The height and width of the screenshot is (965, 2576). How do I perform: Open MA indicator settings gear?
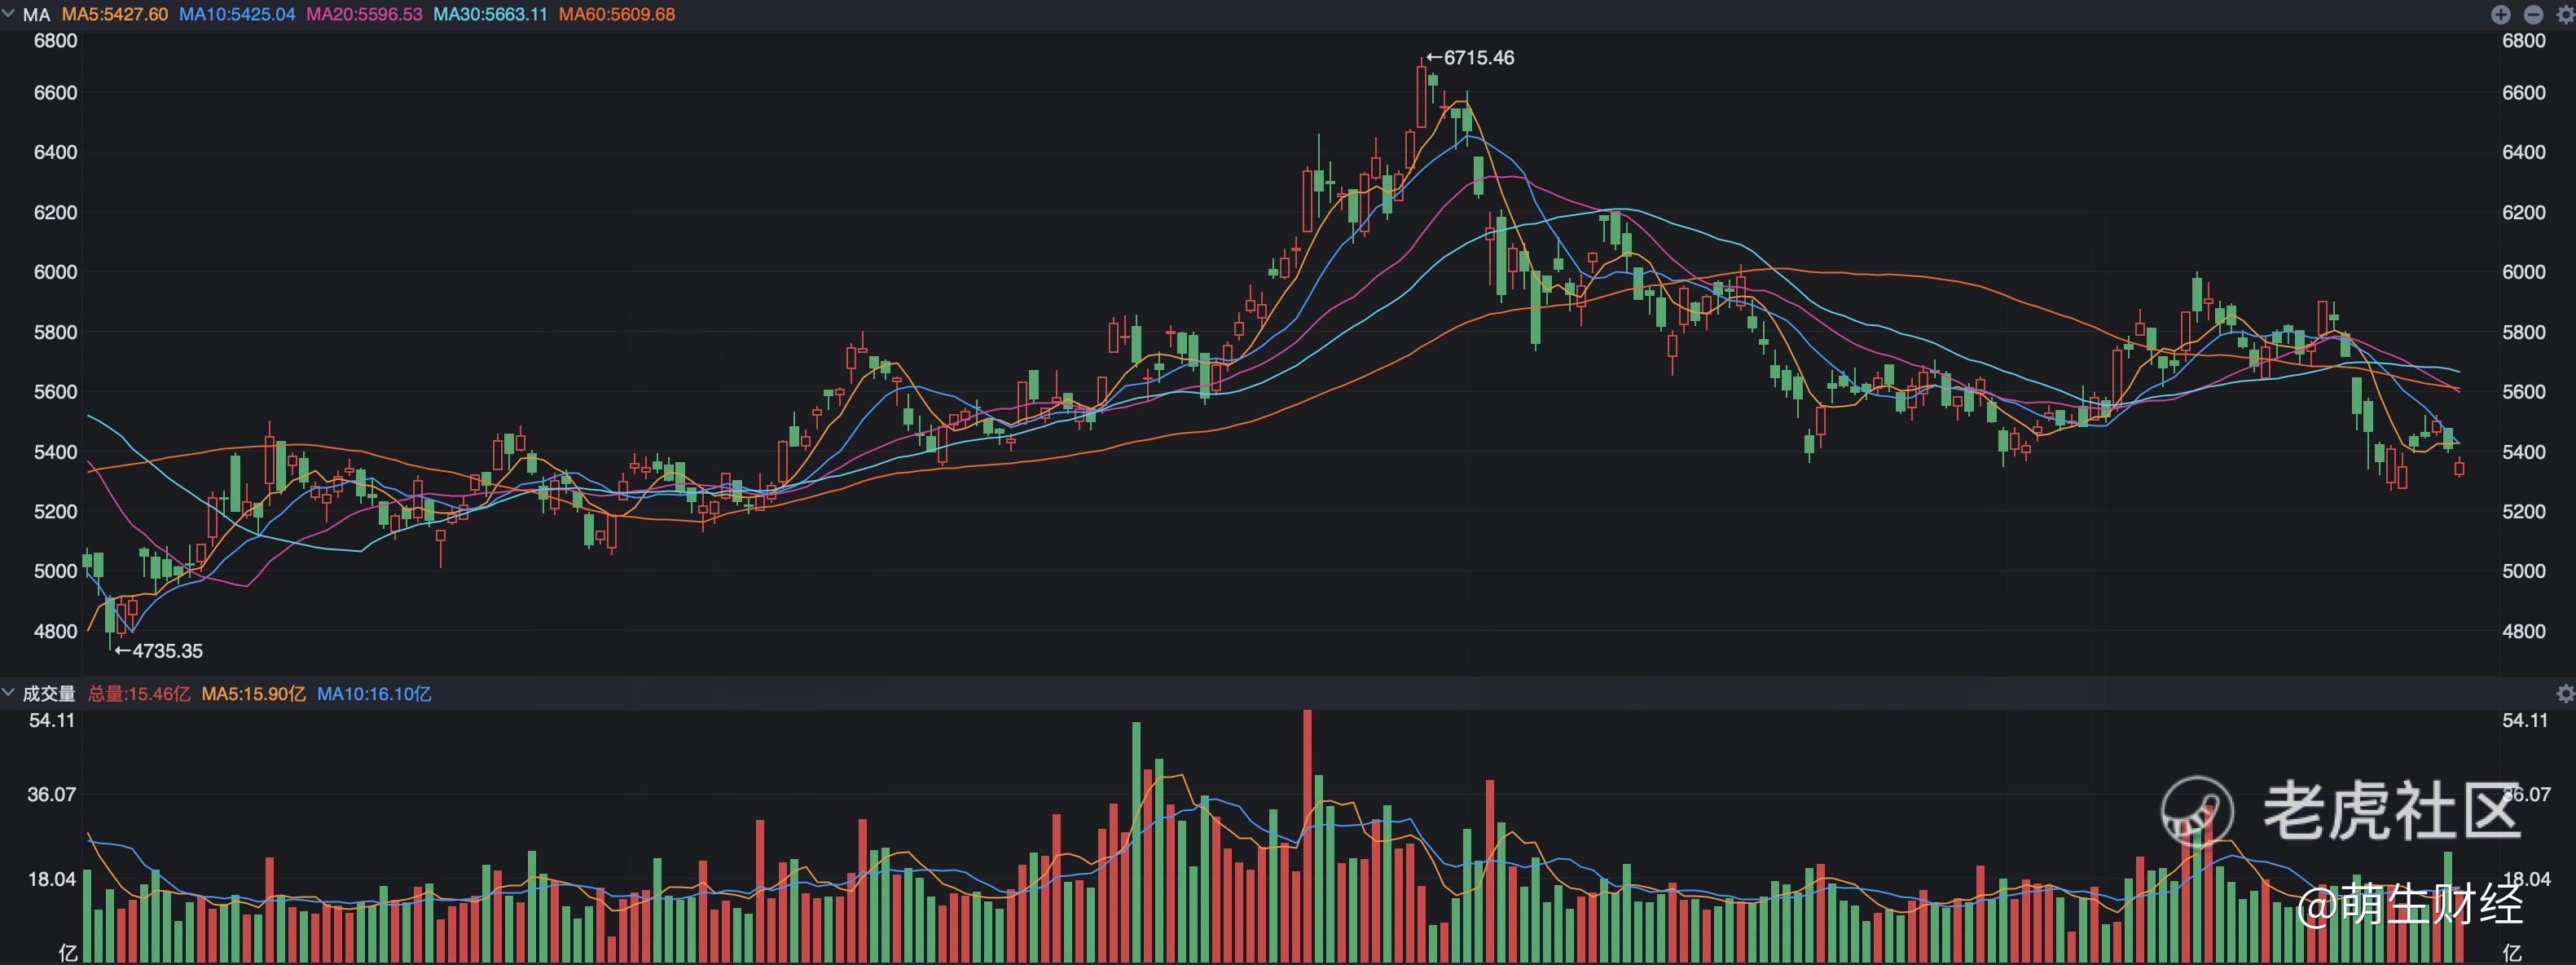(x=2565, y=14)
